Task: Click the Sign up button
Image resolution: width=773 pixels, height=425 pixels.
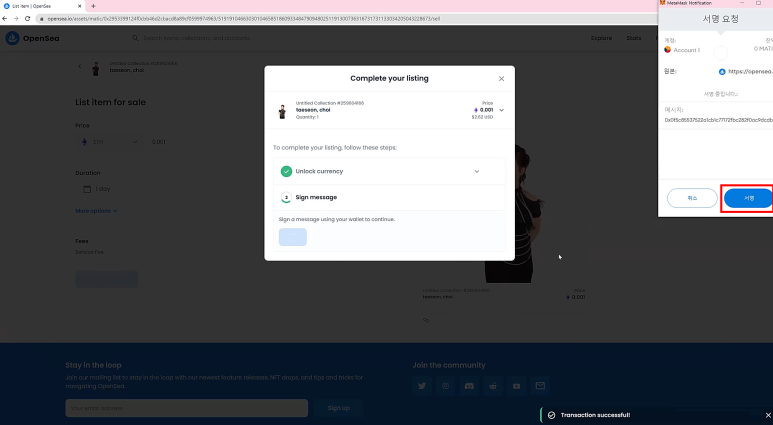Action: [x=339, y=408]
